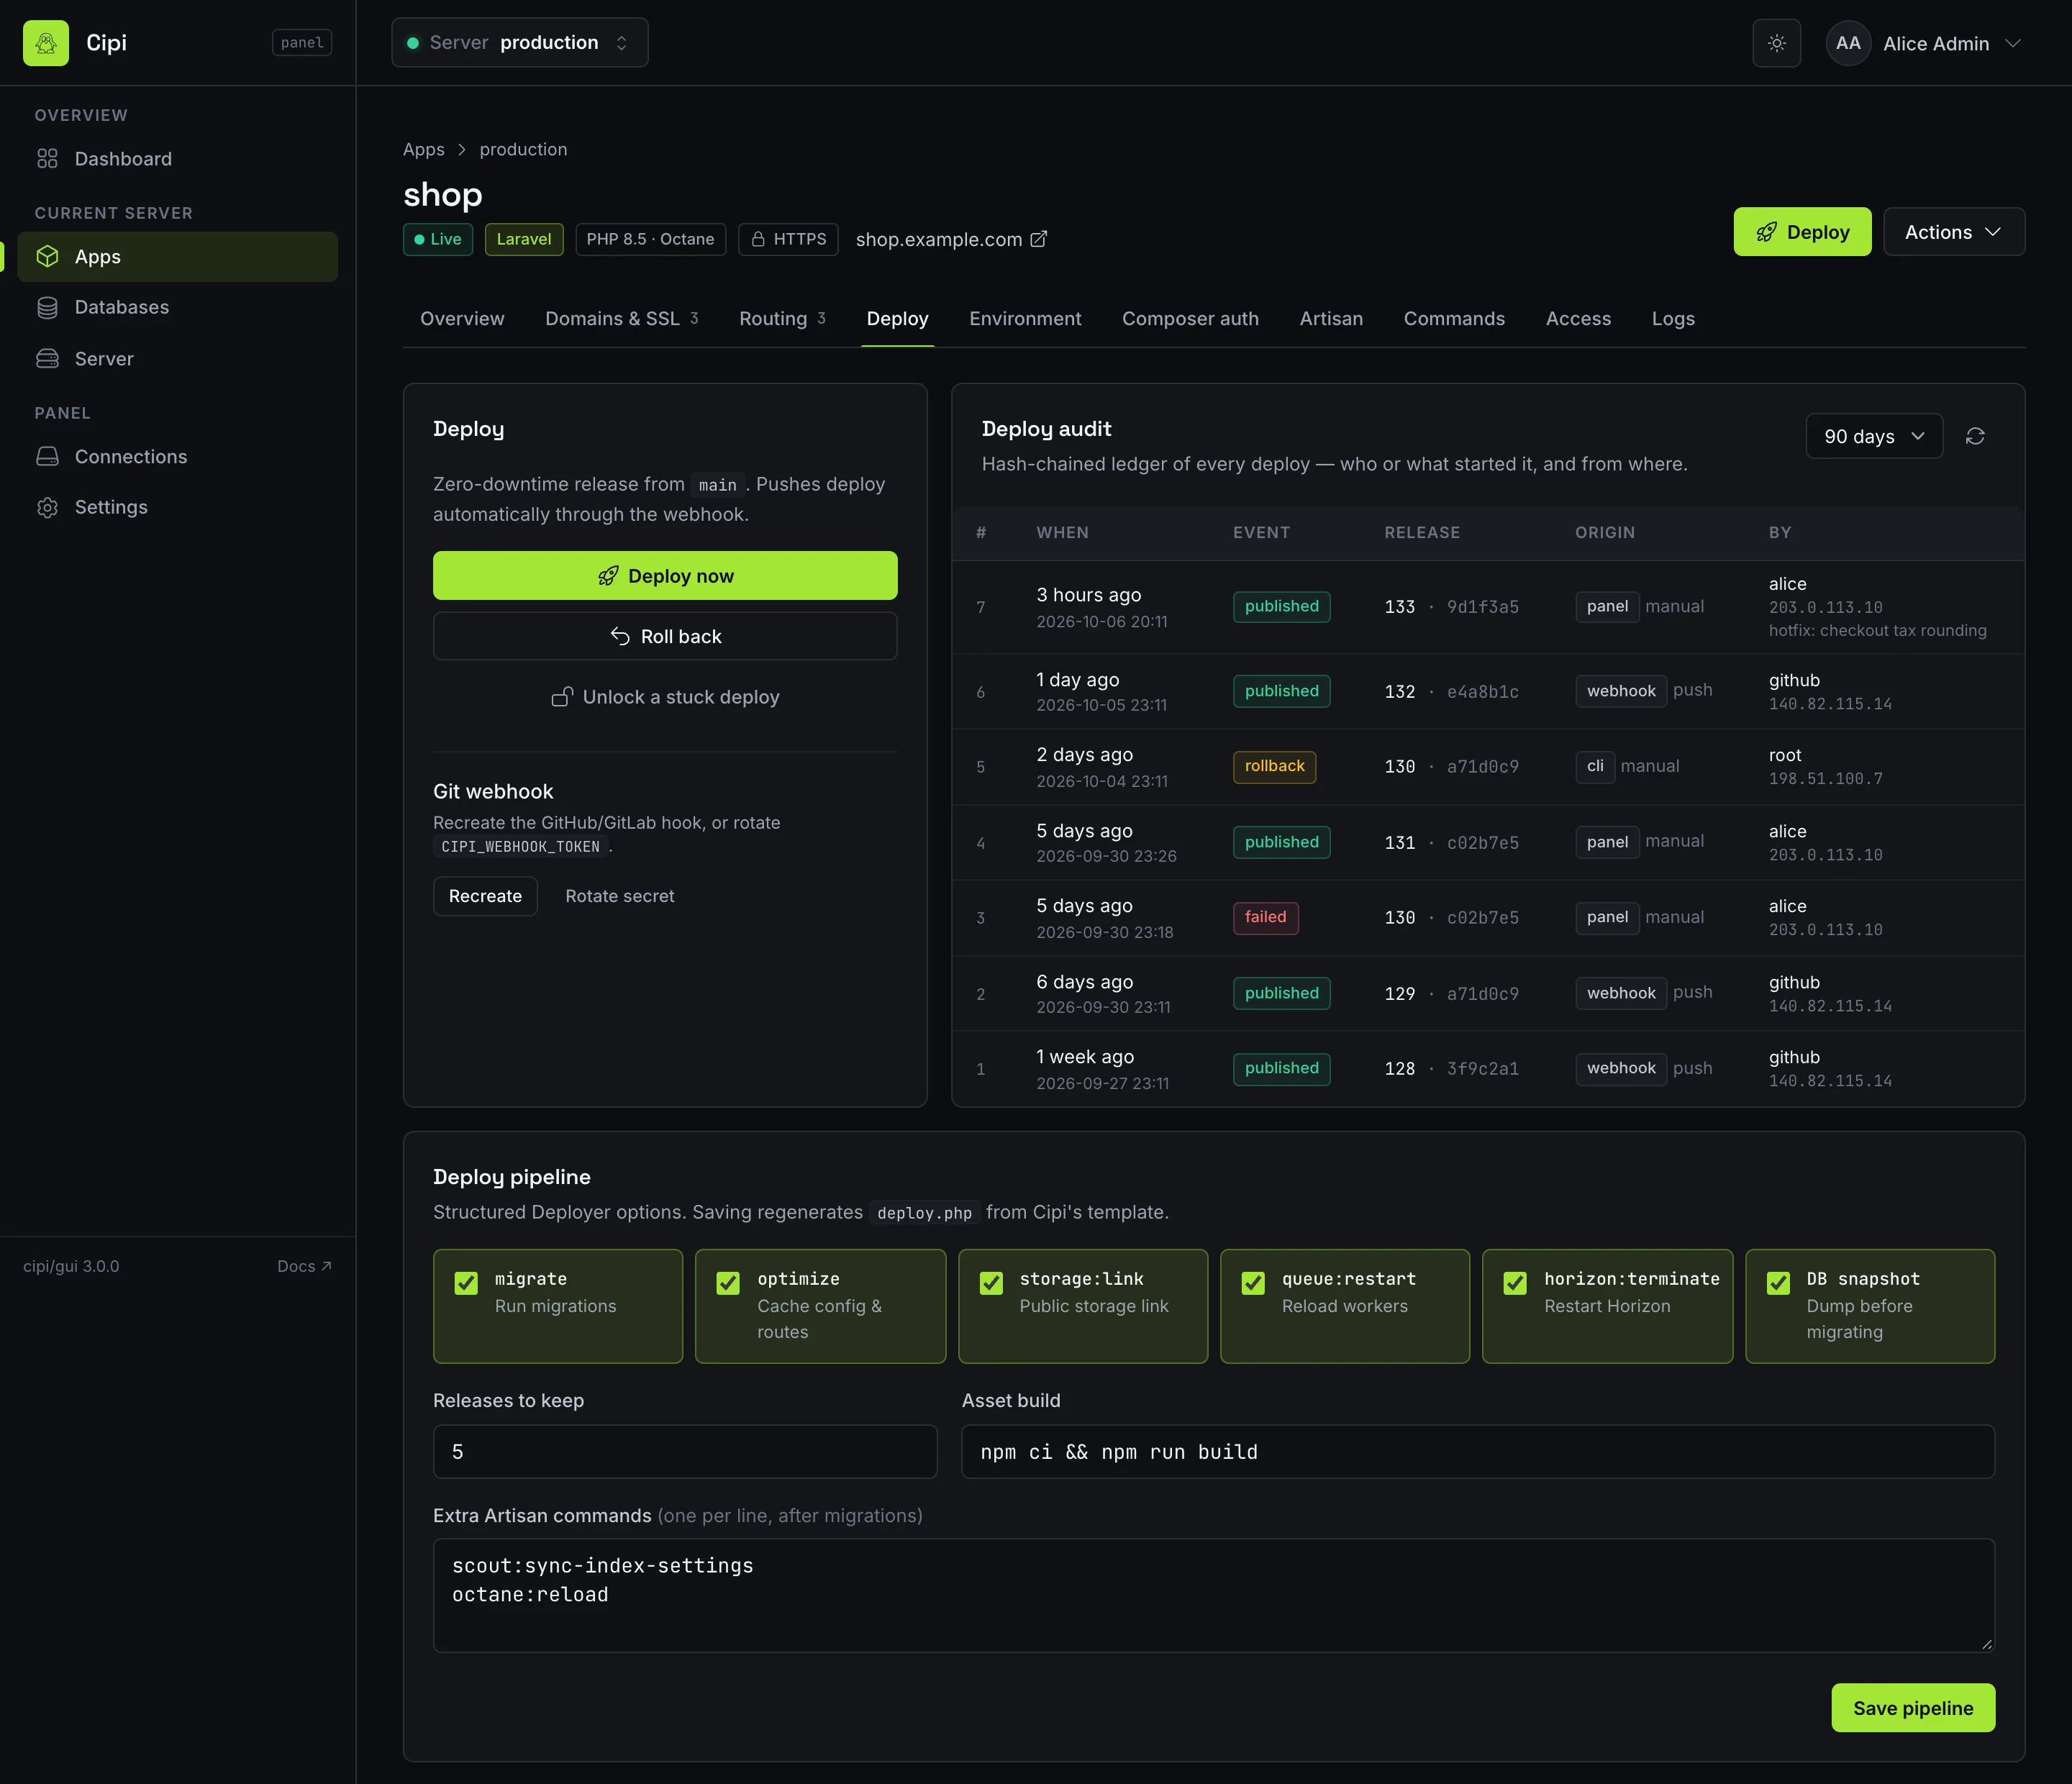The height and width of the screenshot is (1784, 2072).
Task: Click the Recreate webhook button
Action: (485, 896)
